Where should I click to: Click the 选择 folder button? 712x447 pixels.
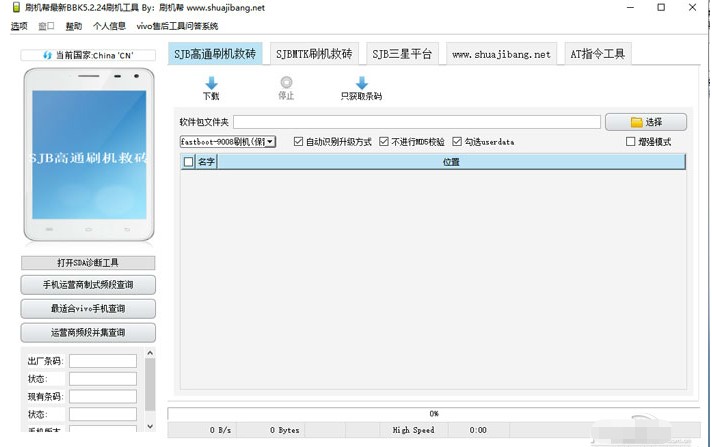[x=646, y=122]
